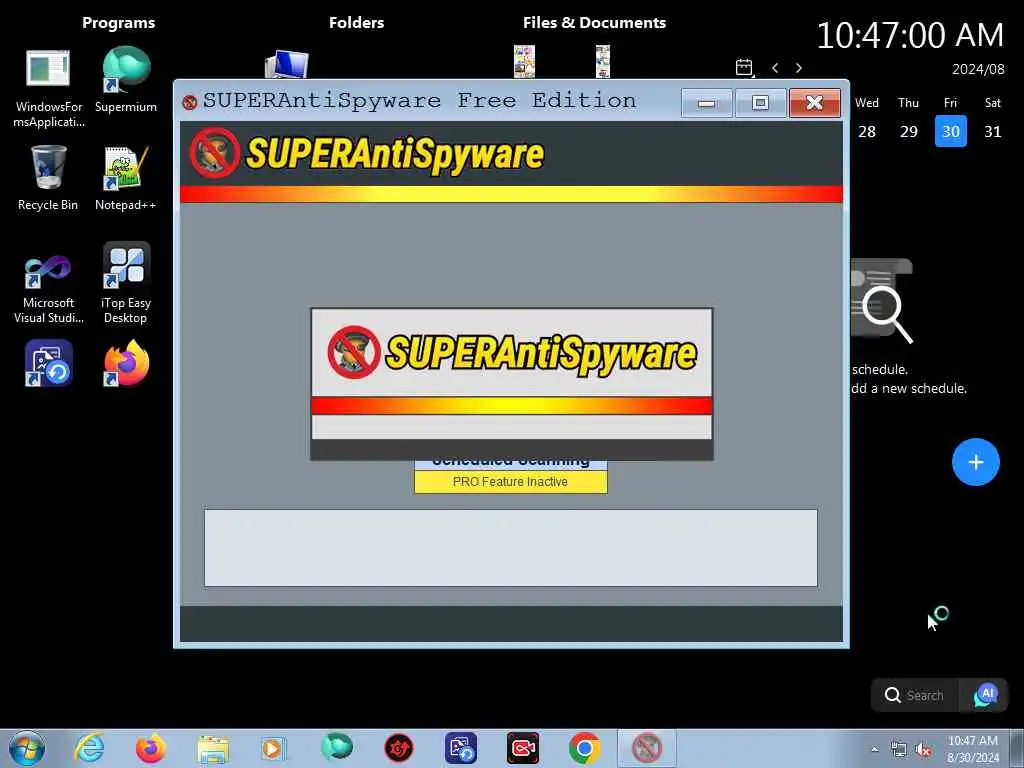Select Saturday 31 in the calendar
The height and width of the screenshot is (768, 1024).
pos(993,131)
